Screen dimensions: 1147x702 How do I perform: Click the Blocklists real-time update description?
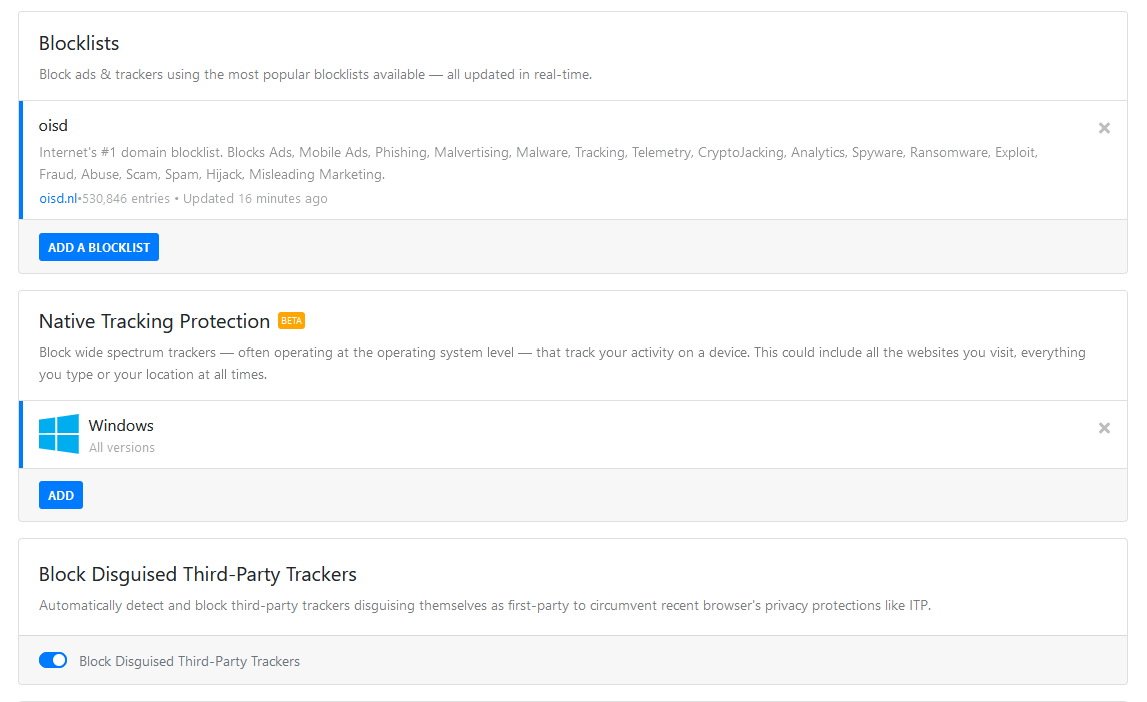click(315, 75)
